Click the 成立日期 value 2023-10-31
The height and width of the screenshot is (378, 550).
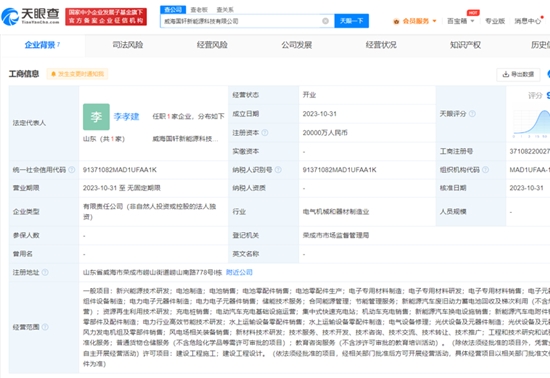coord(320,114)
